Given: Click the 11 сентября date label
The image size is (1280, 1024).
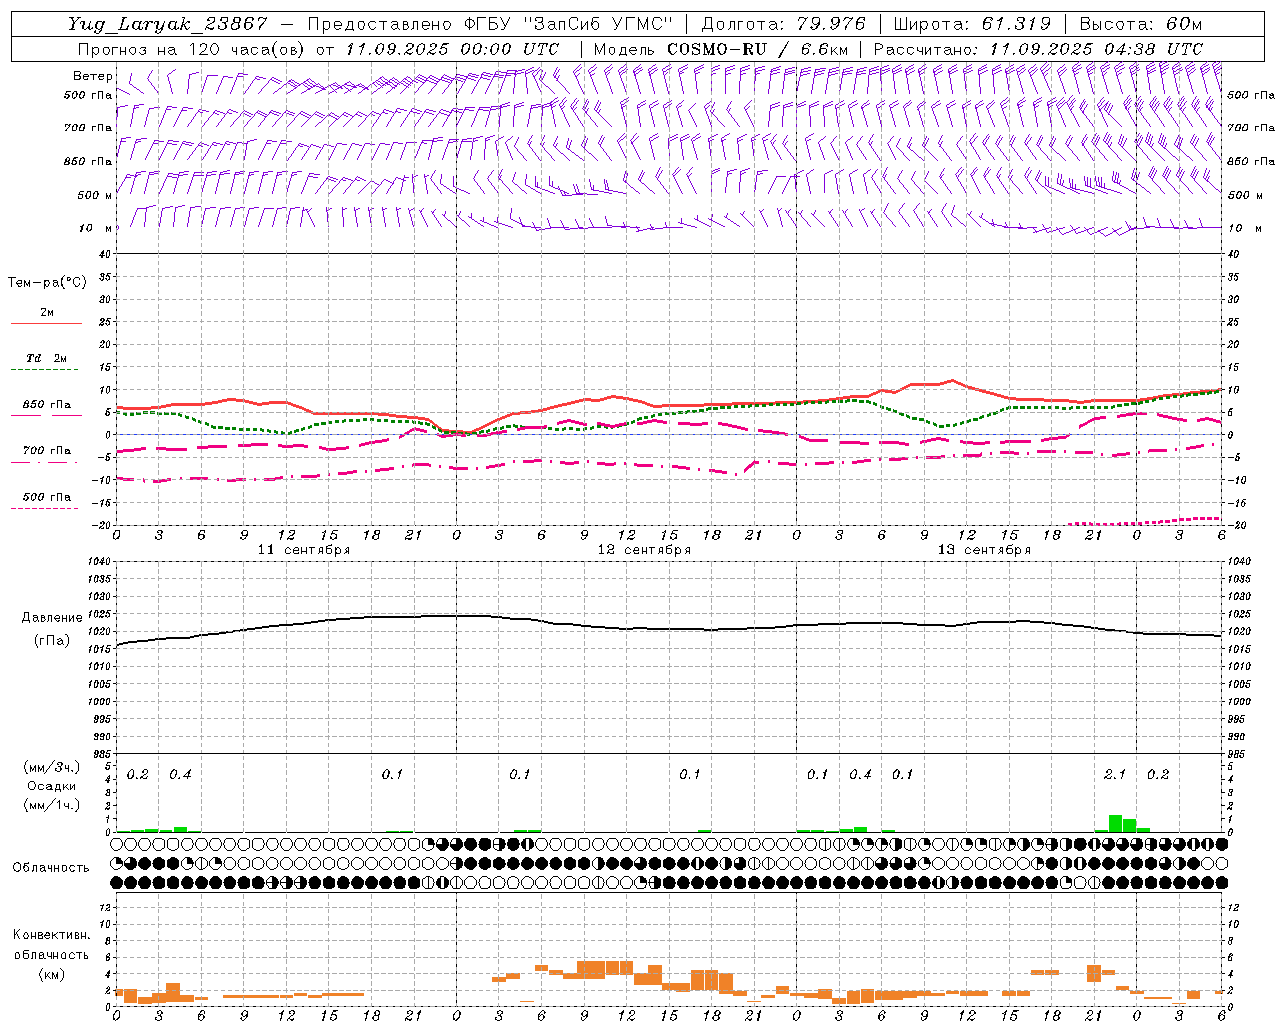Looking at the screenshot, I should 303,550.
